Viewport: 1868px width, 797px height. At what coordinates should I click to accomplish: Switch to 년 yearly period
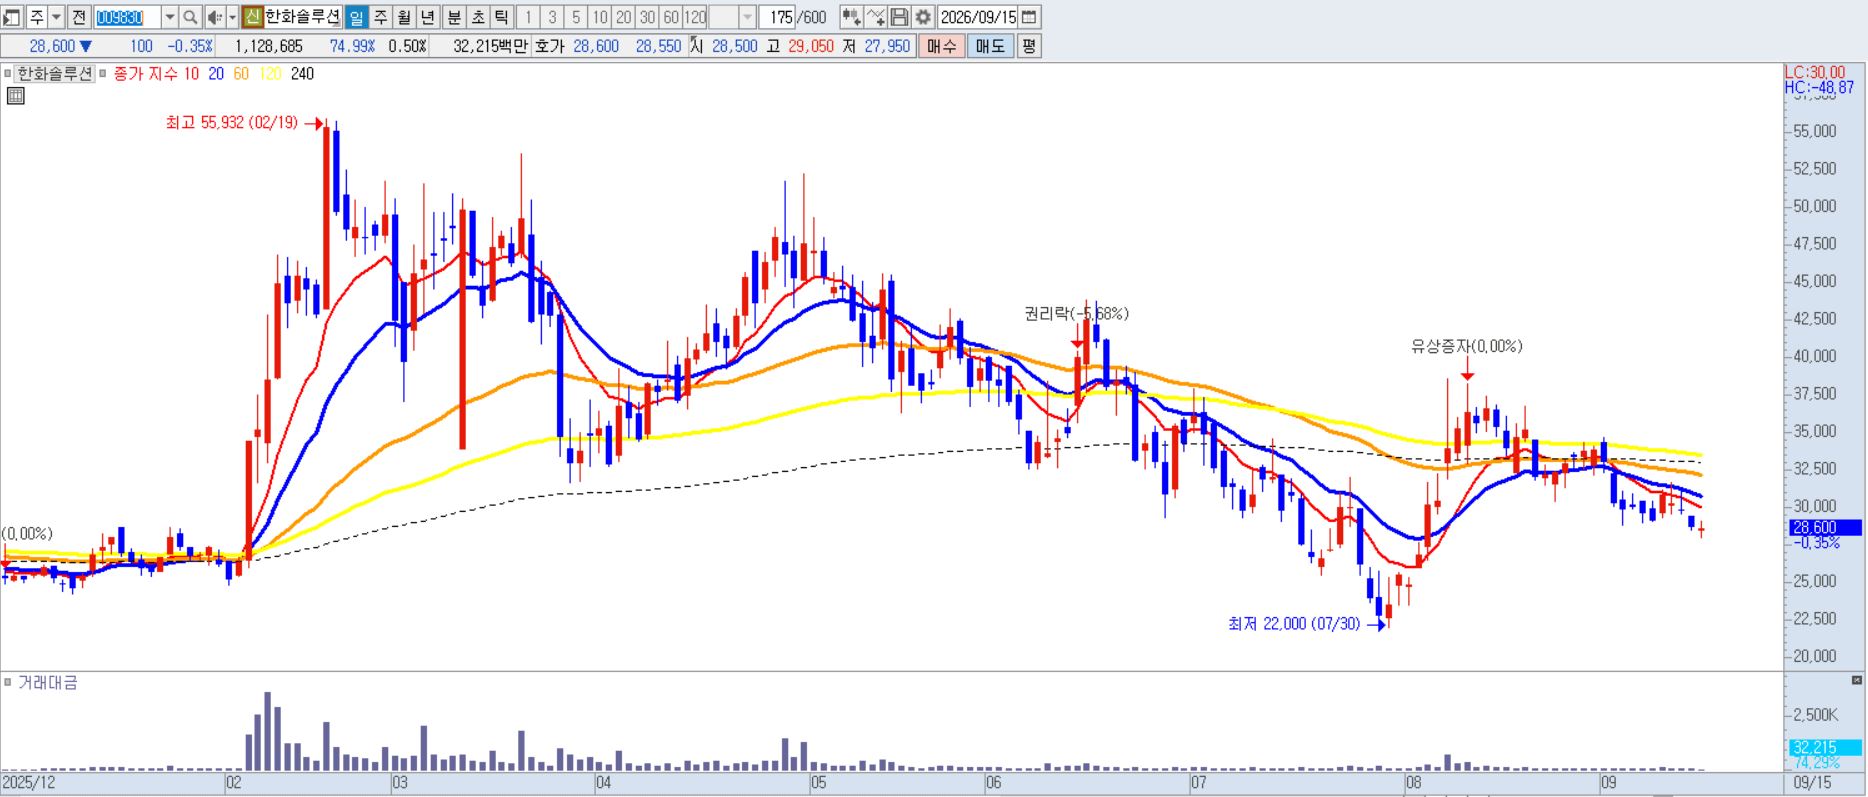click(428, 17)
